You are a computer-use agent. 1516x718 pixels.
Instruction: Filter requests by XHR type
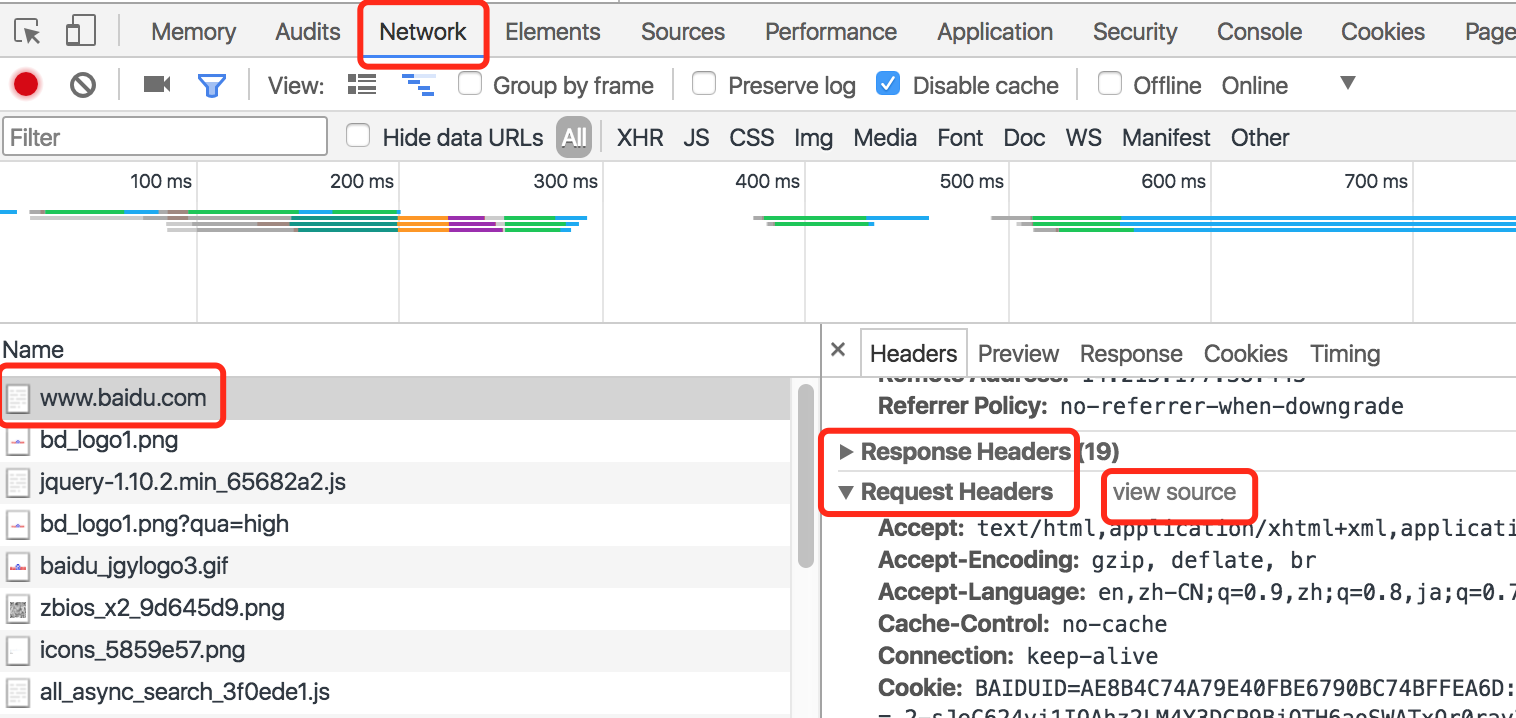pyautogui.click(x=640, y=138)
